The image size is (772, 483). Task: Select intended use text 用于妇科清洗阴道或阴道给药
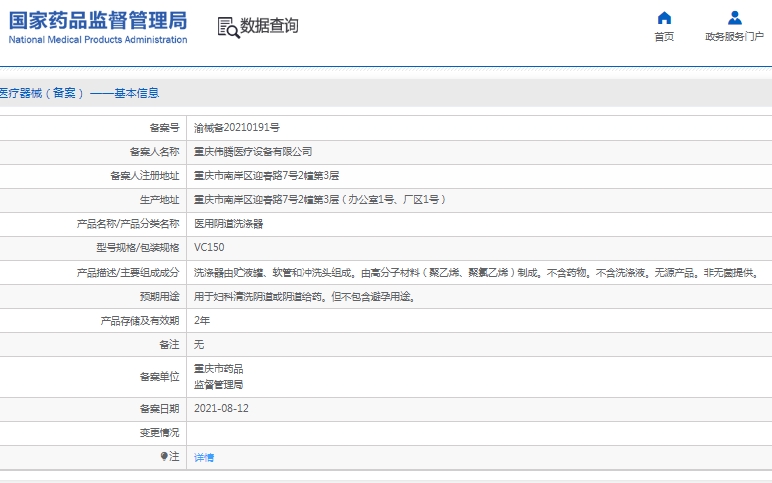pyautogui.click(x=304, y=297)
